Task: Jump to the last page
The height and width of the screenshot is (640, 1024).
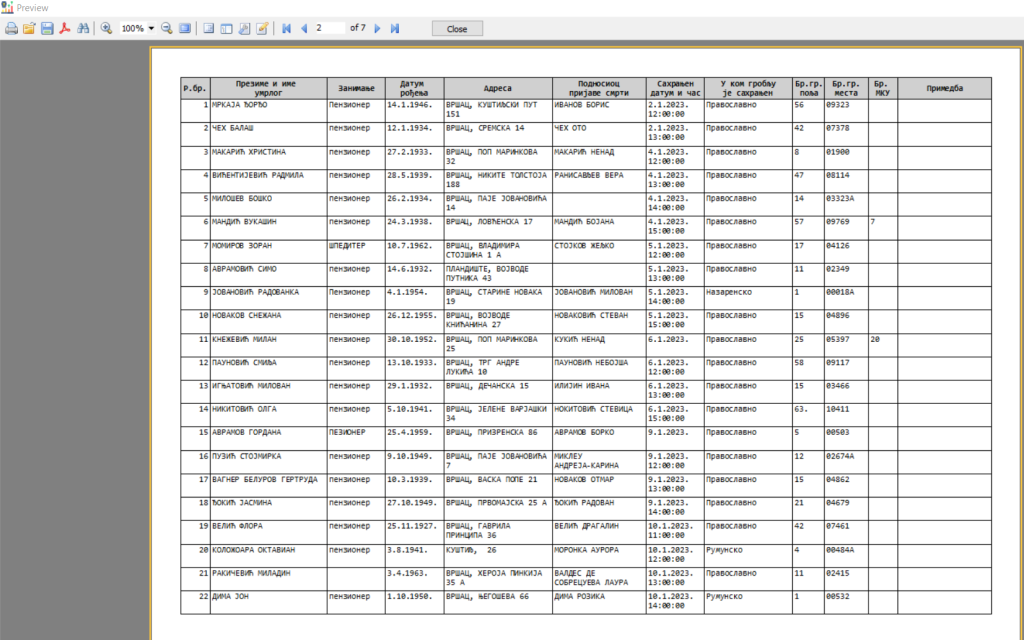Action: pos(395,29)
